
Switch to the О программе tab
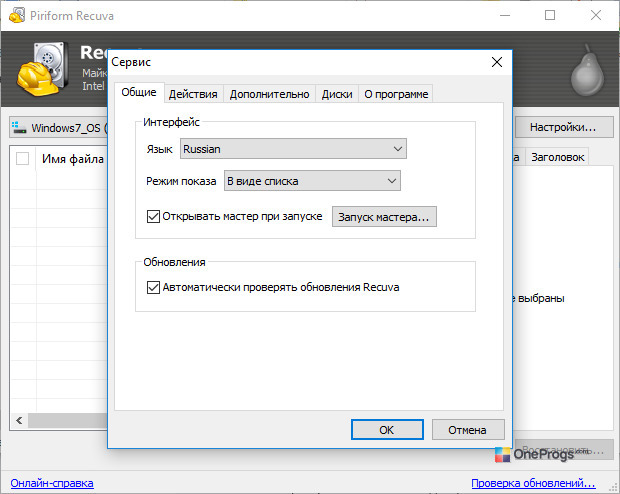(396, 94)
